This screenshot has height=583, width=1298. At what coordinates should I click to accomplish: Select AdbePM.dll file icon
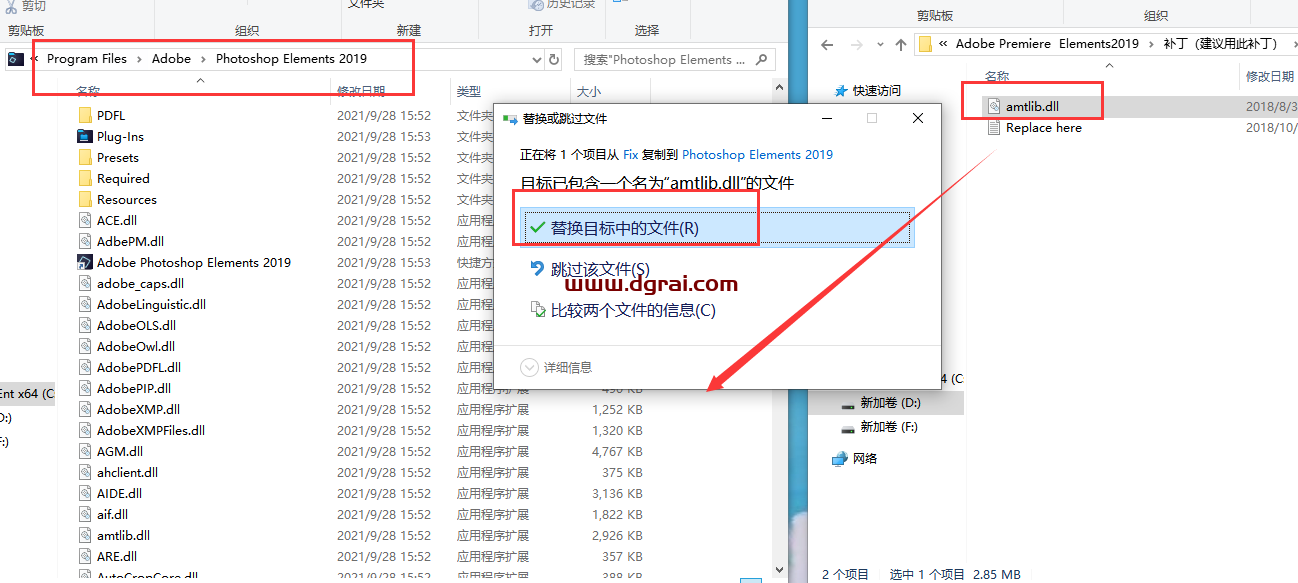pyautogui.click(x=85, y=242)
